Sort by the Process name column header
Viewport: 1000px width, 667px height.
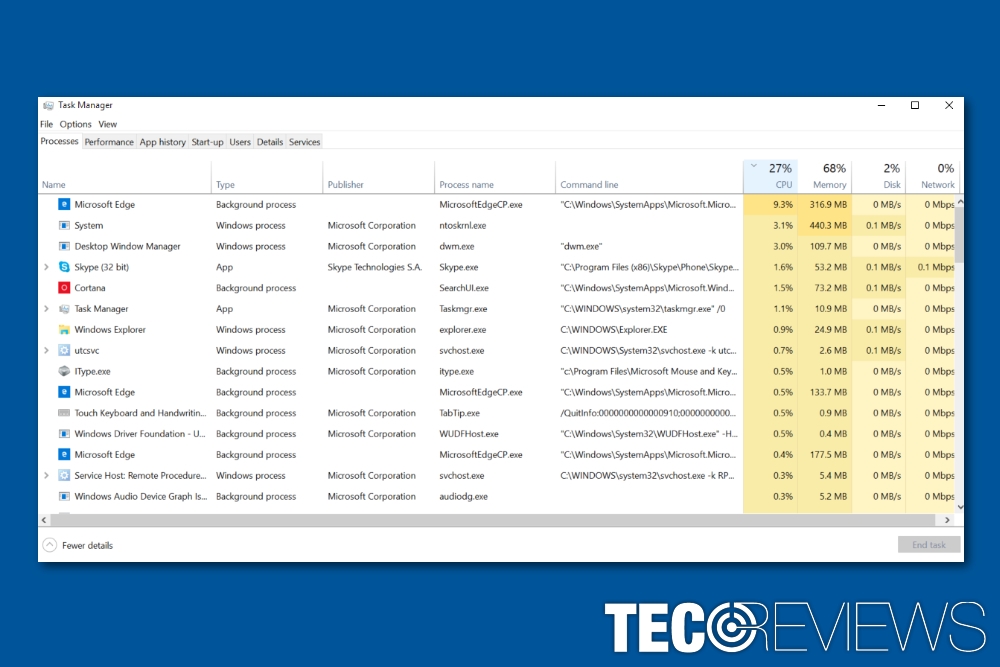coord(495,177)
